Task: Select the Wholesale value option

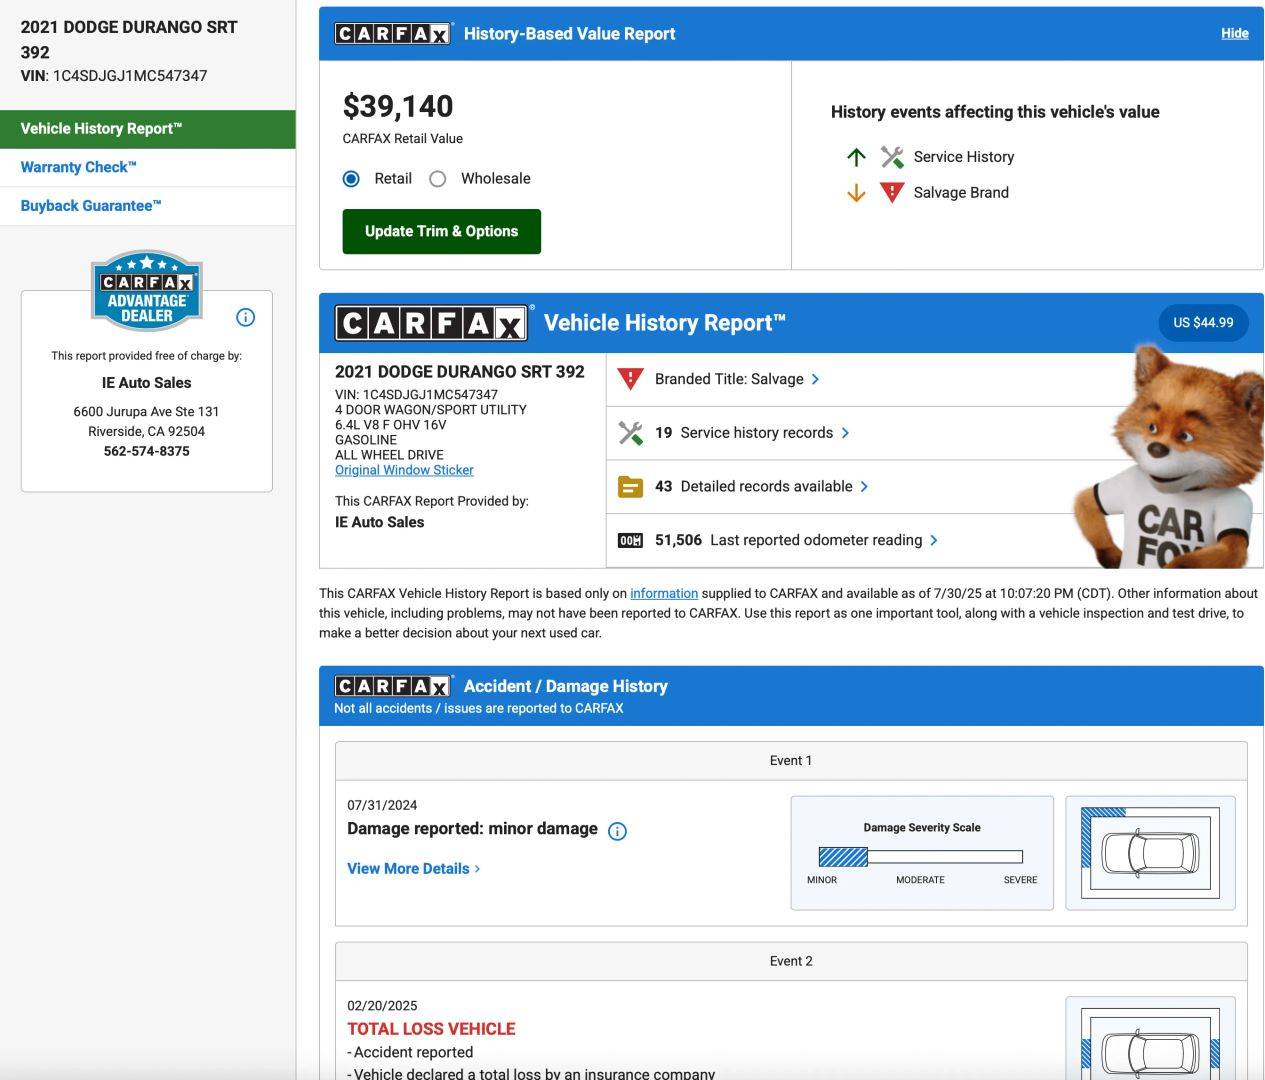Action: click(437, 179)
